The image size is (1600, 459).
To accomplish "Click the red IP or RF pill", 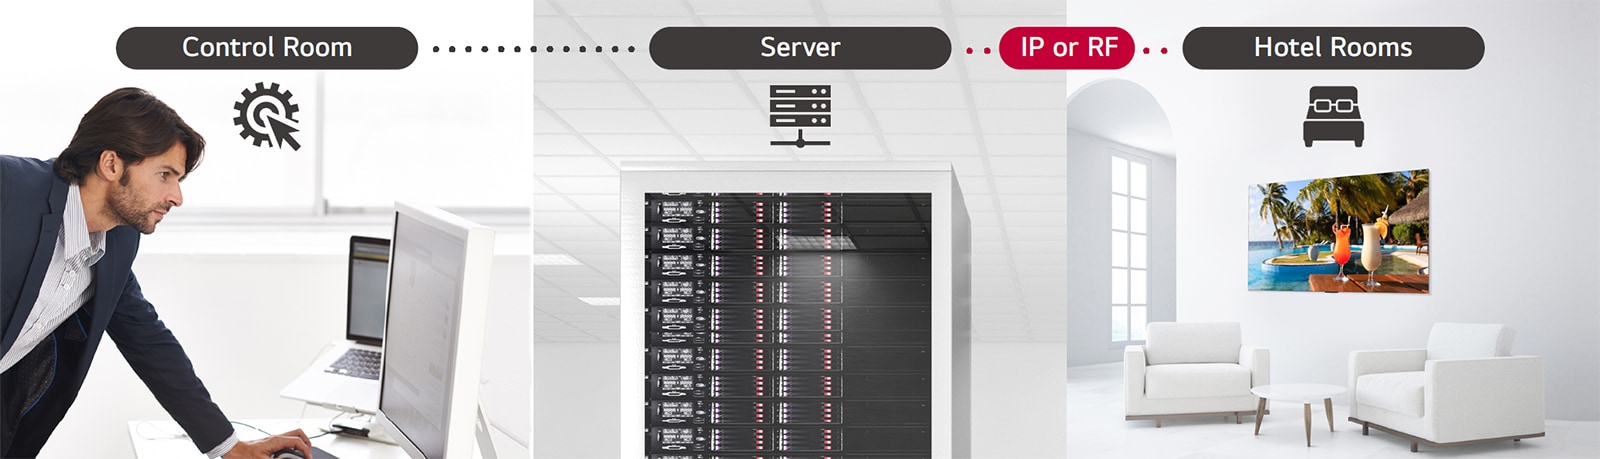I will pyautogui.click(x=1067, y=48).
